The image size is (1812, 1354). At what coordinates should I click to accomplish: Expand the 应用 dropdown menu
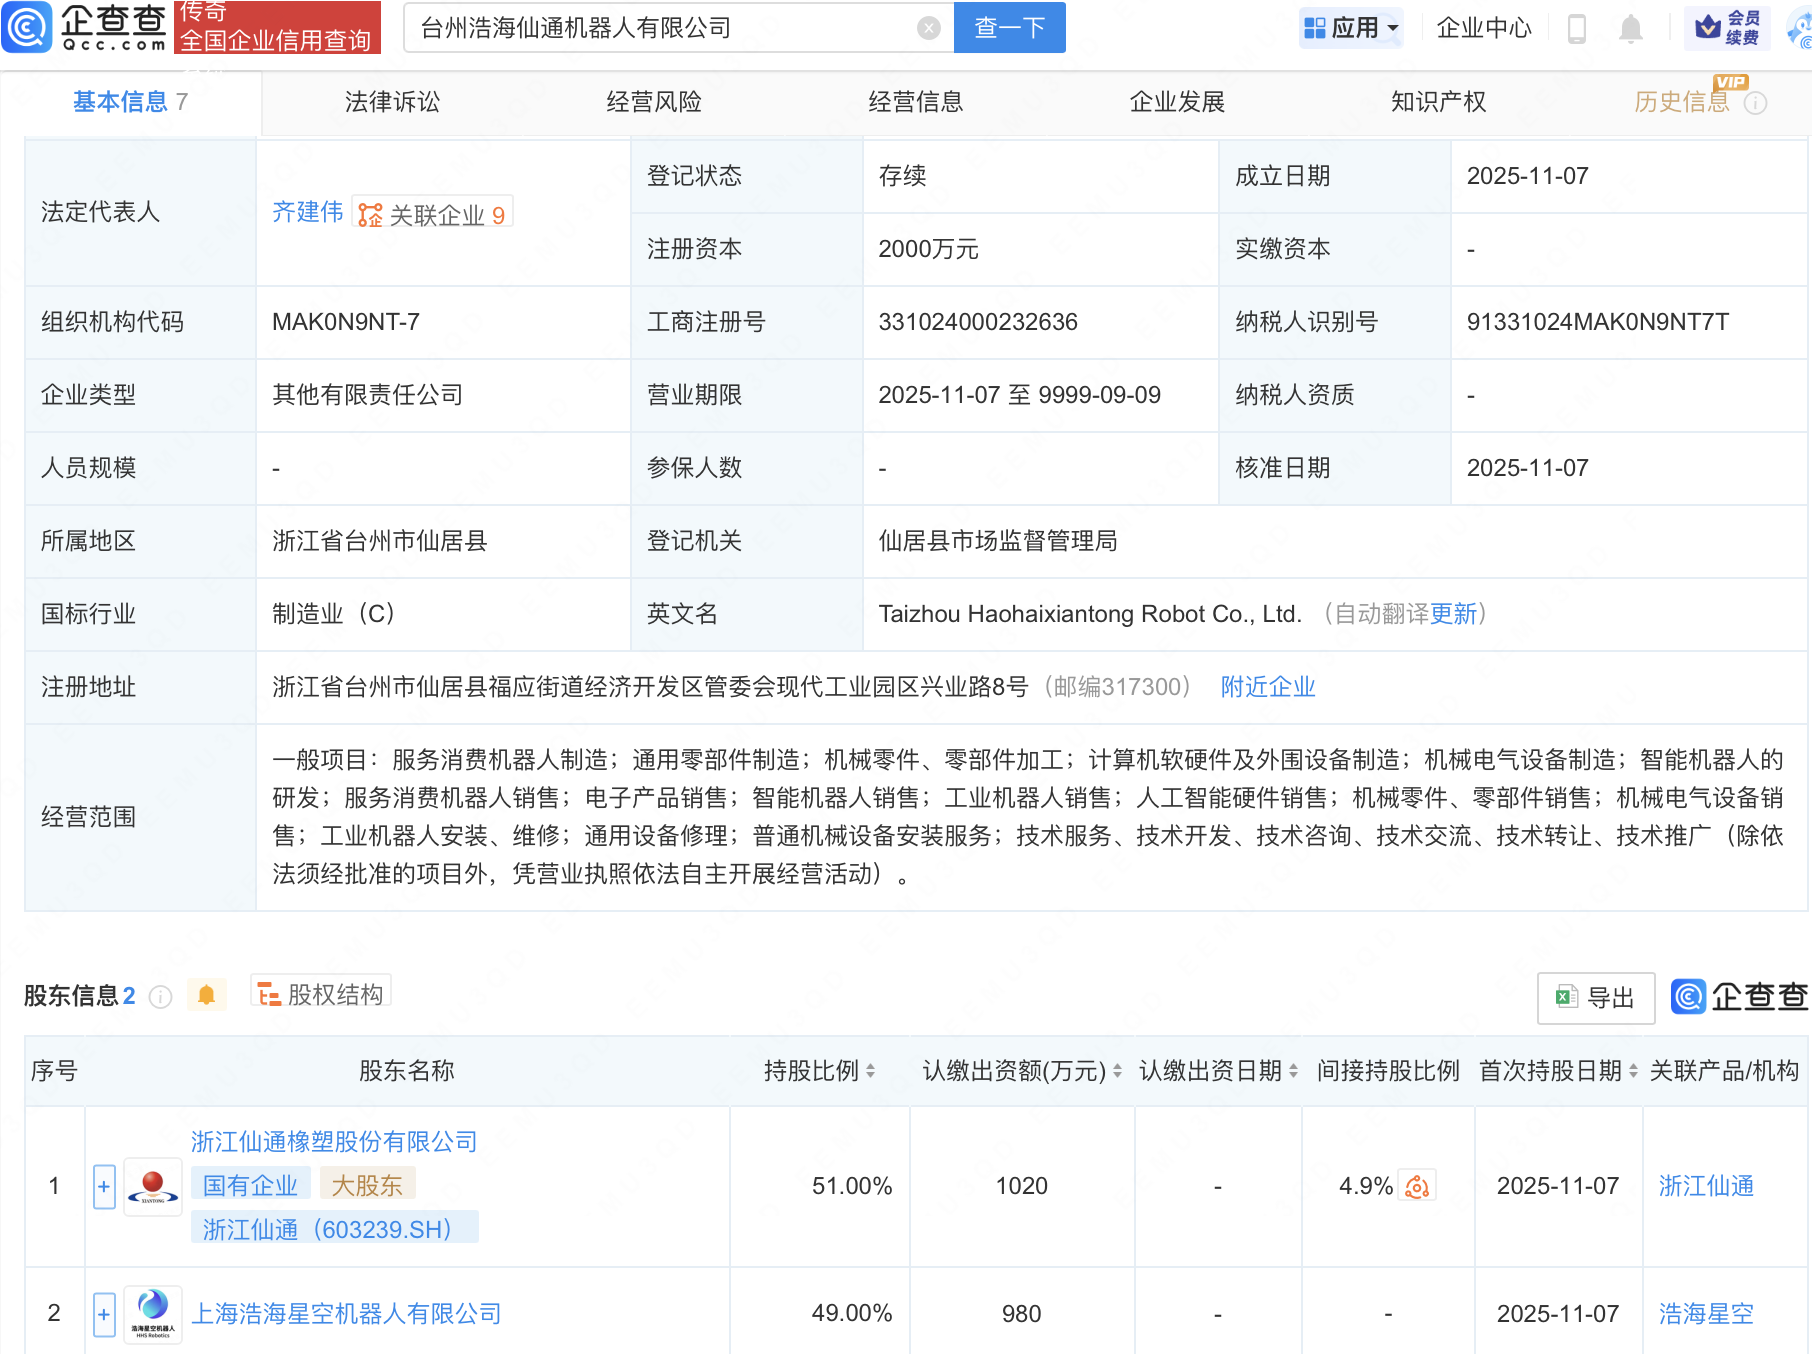pos(1351,28)
